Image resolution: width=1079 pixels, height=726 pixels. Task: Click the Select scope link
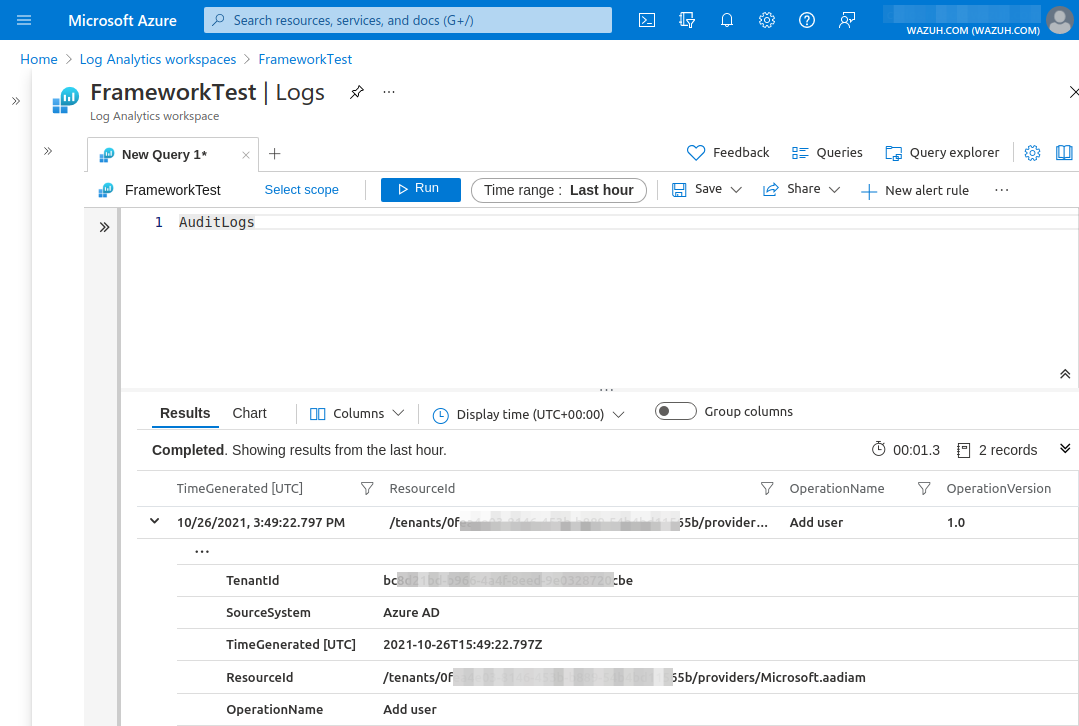[x=301, y=190]
